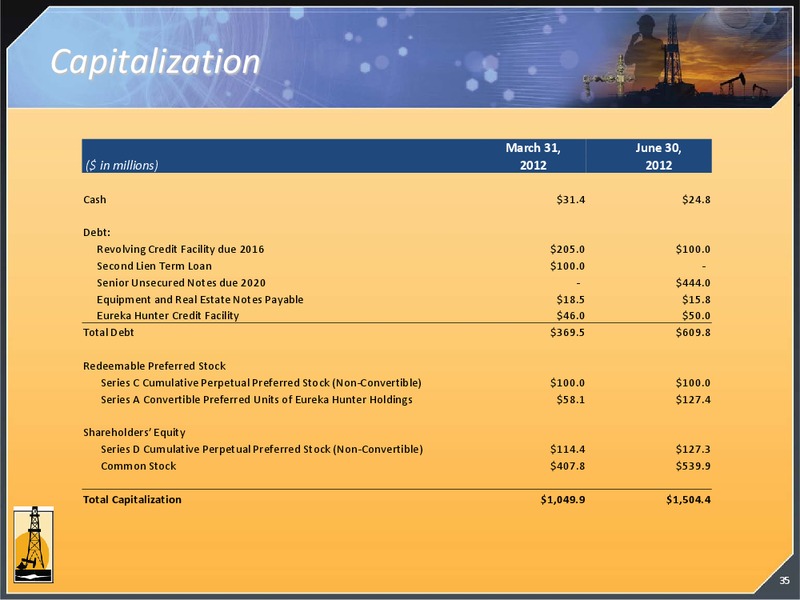Screen dimensions: 800x600
Task: Select Series D value $127.3
Action: click(693, 449)
